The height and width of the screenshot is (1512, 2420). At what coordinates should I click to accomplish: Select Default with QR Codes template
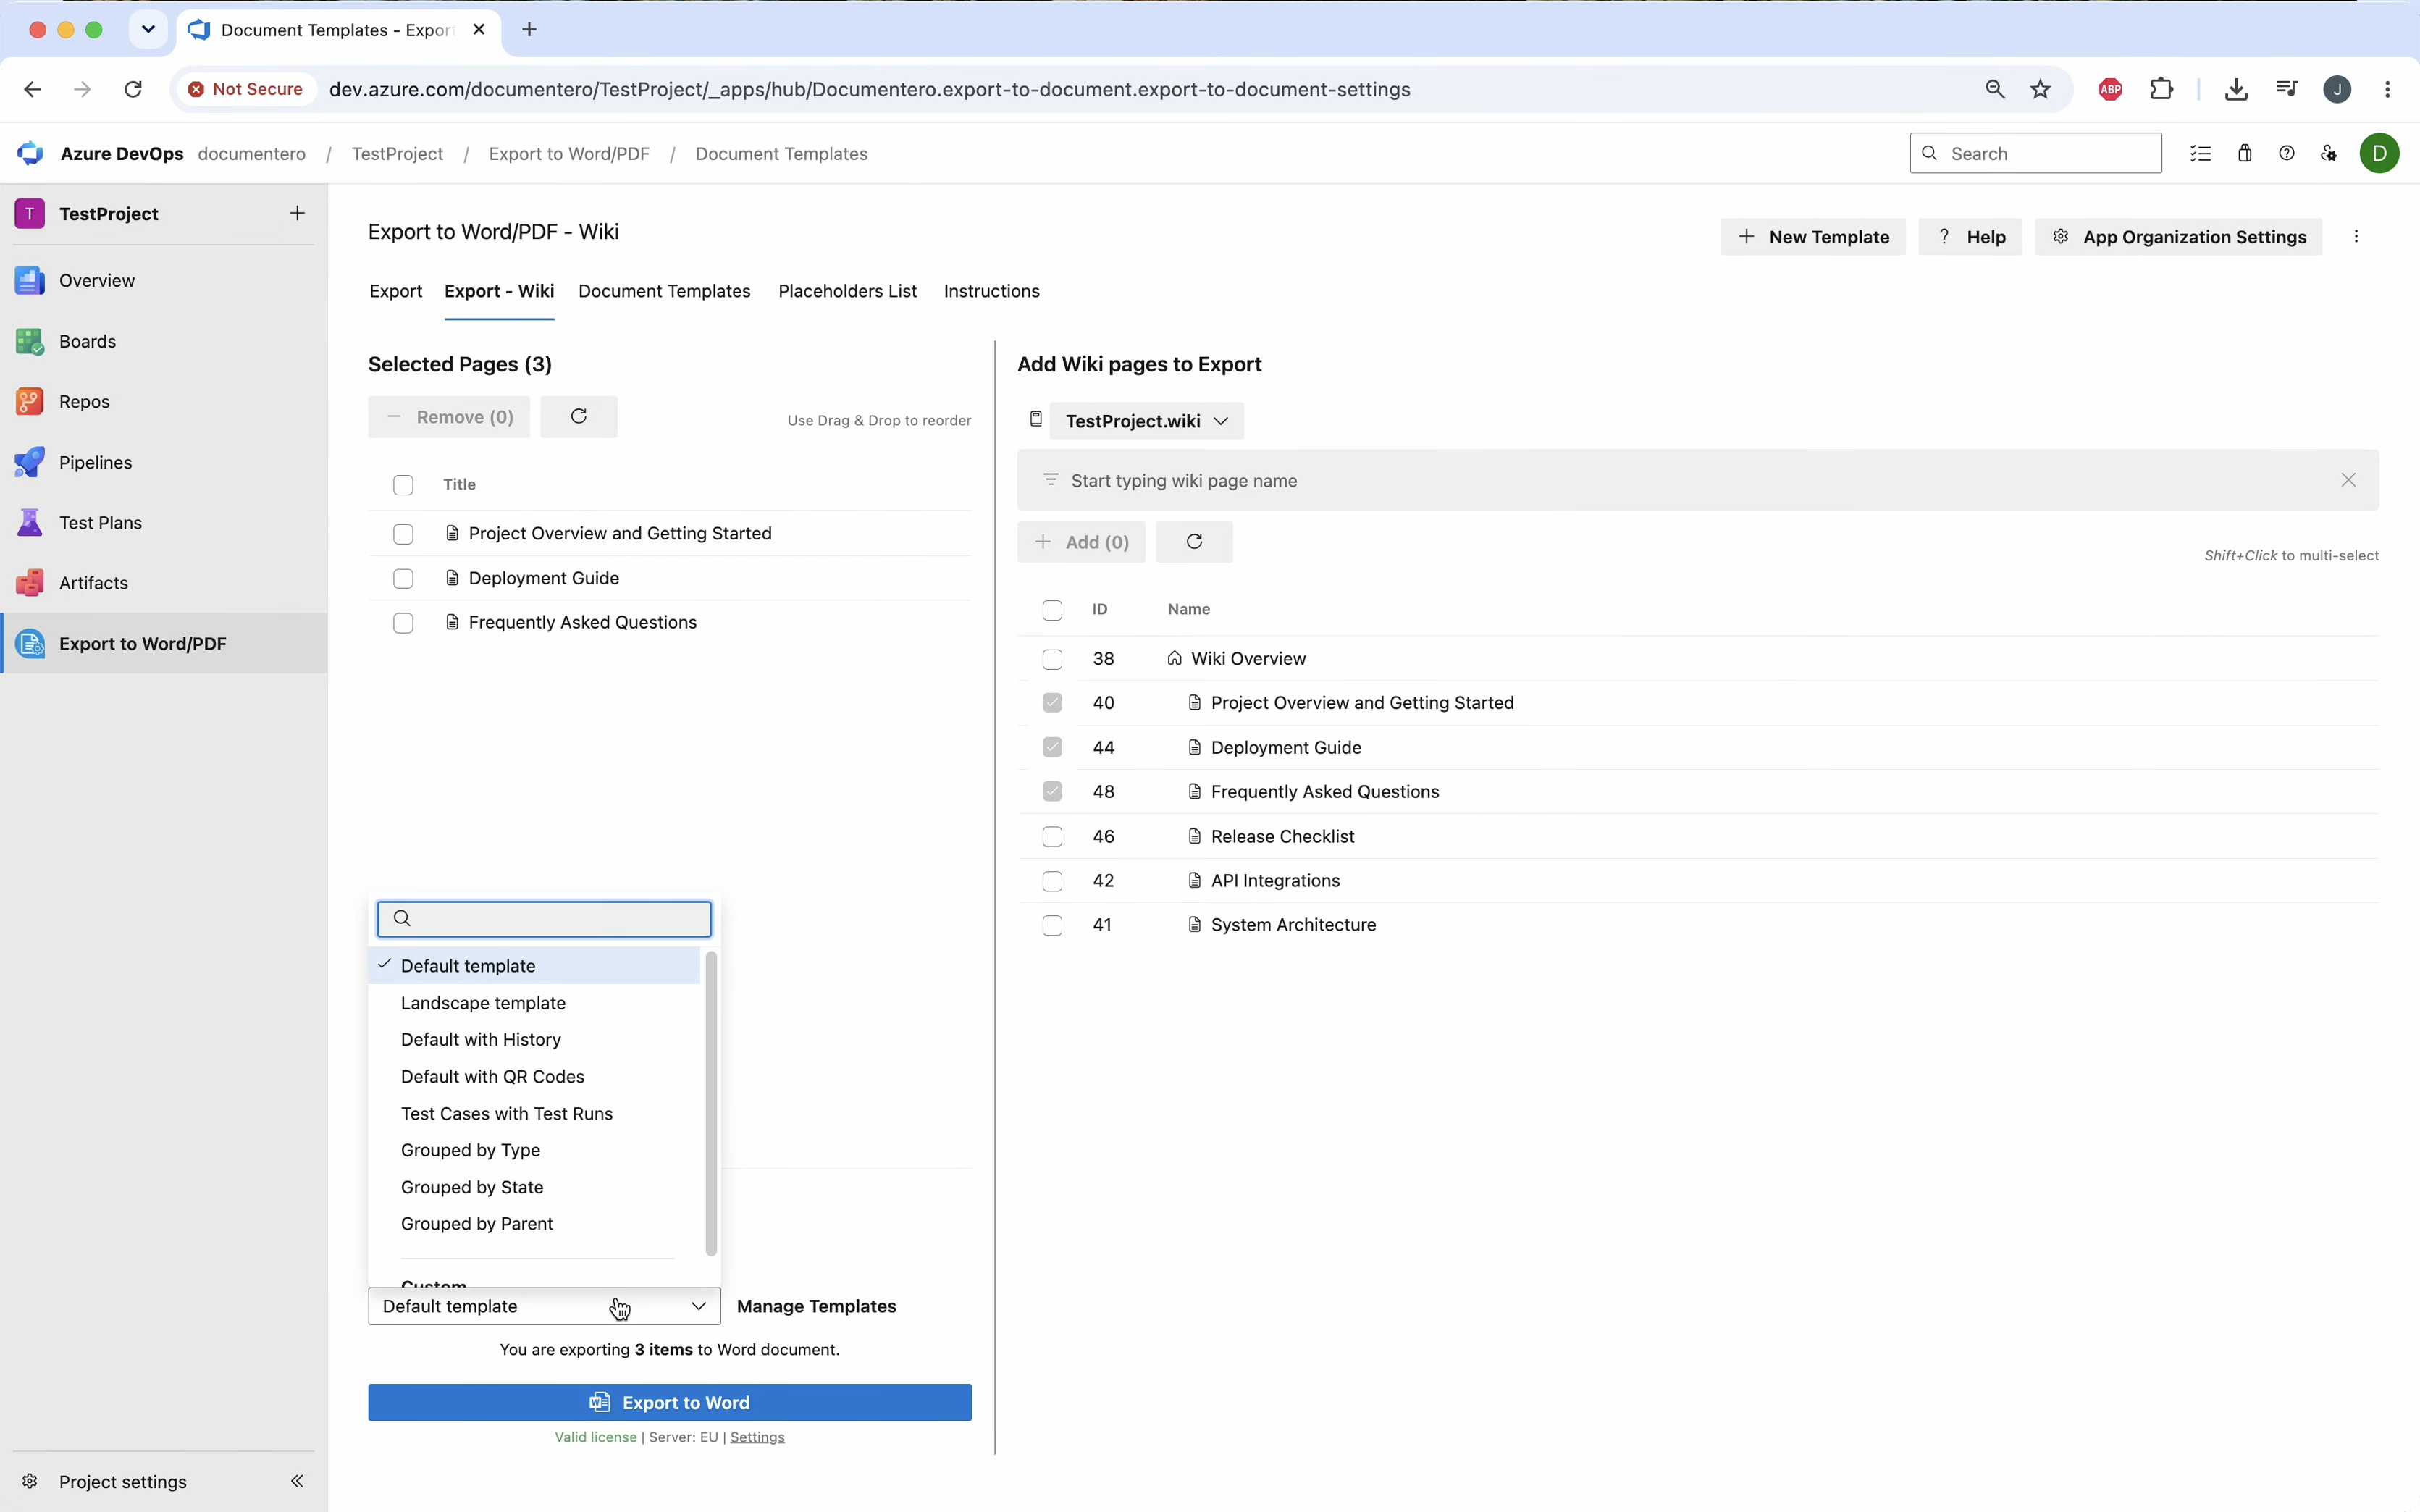click(x=534, y=1077)
